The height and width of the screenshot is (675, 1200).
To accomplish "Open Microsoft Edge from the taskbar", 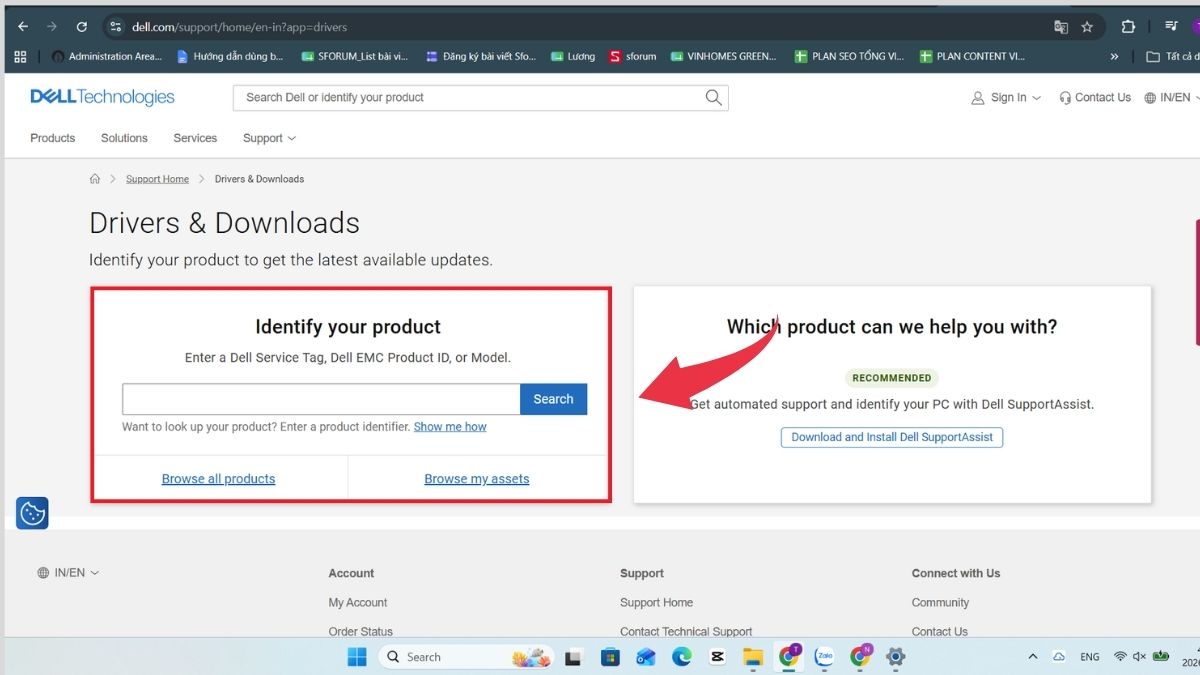I will coord(682,657).
